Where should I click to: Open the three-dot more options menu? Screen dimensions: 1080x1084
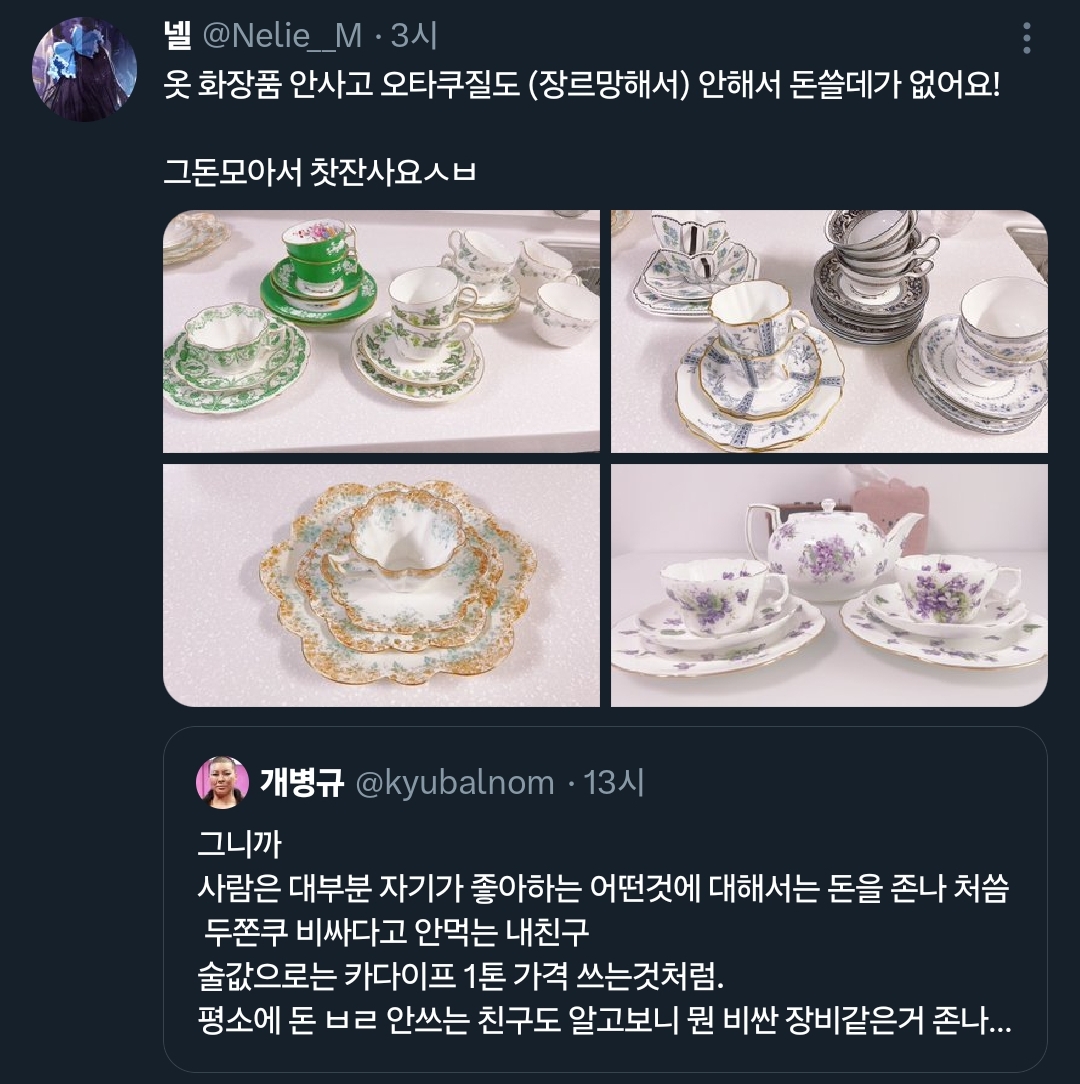click(x=1027, y=37)
